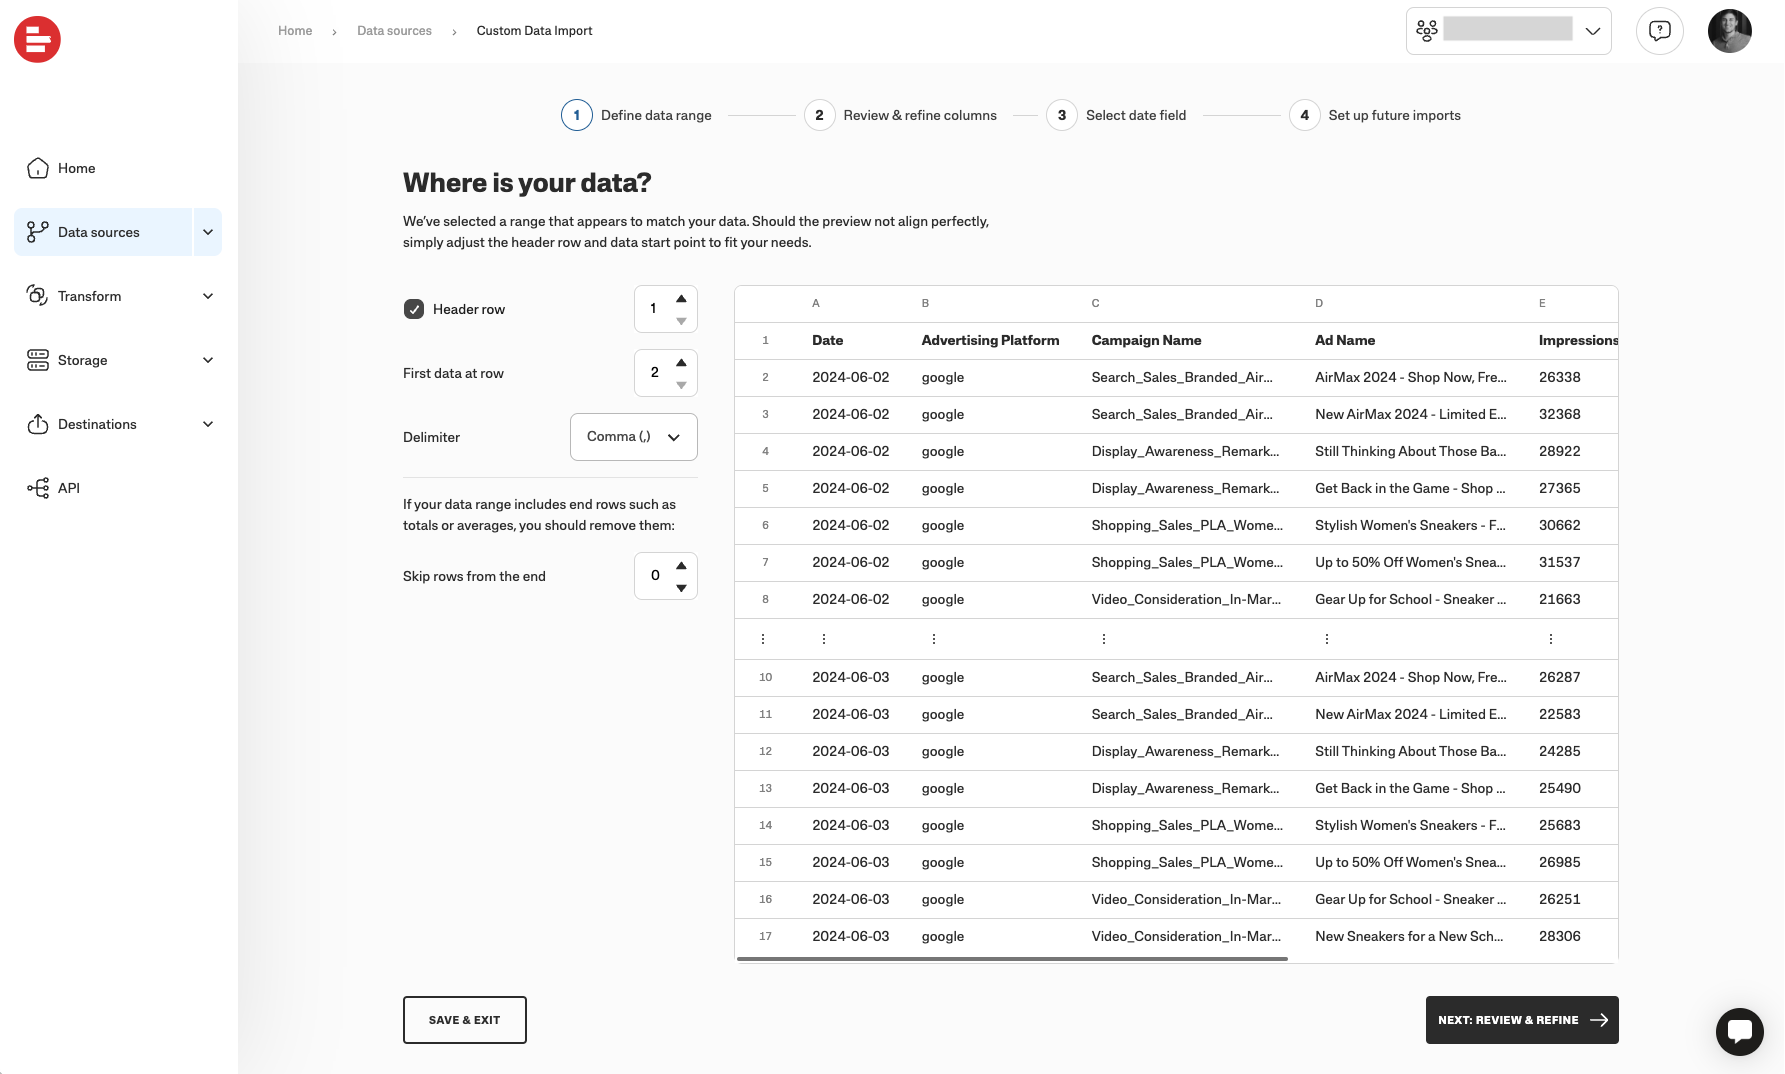Open the user profile avatar
The image size is (1785, 1074).
click(x=1730, y=31)
